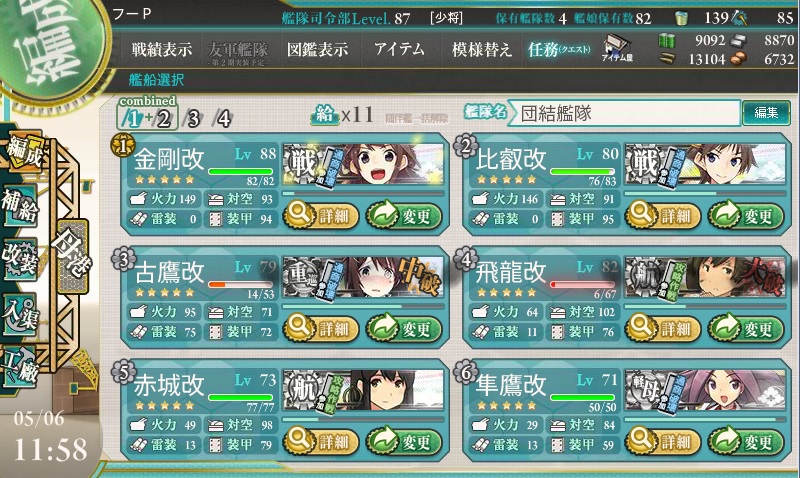This screenshot has width=800, height=478.
Task: Open the 任務 quest menu
Action: [x=559, y=49]
